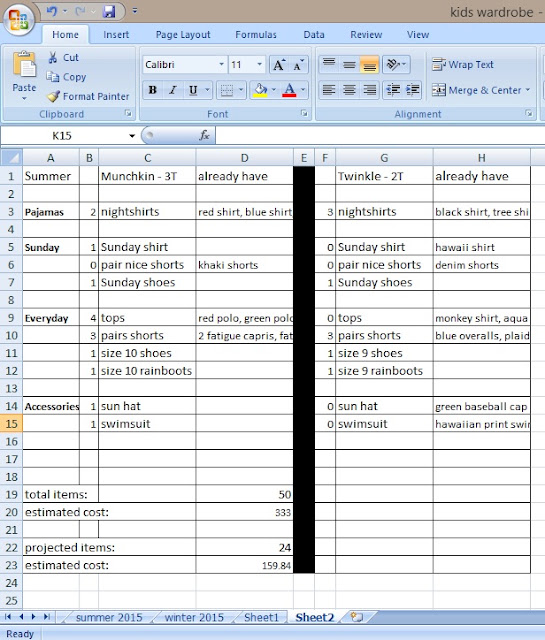Open the Formulas tab
Screen dimensions: 545x640
tap(256, 35)
